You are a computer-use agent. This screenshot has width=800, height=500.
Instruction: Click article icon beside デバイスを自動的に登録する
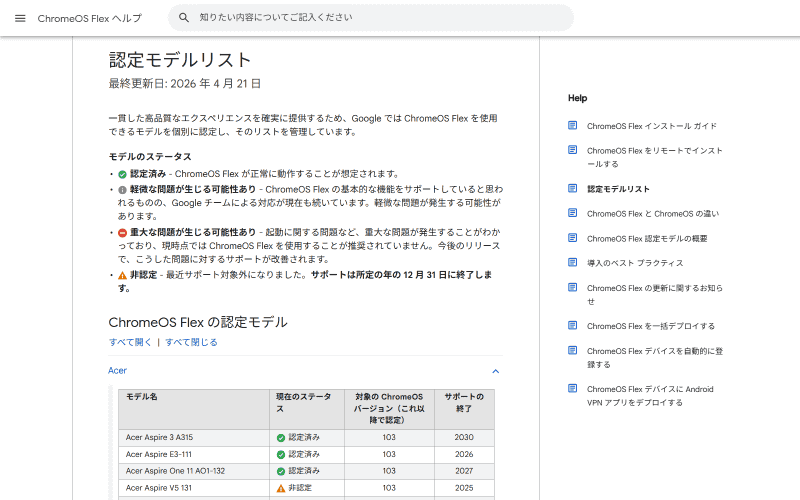click(572, 350)
